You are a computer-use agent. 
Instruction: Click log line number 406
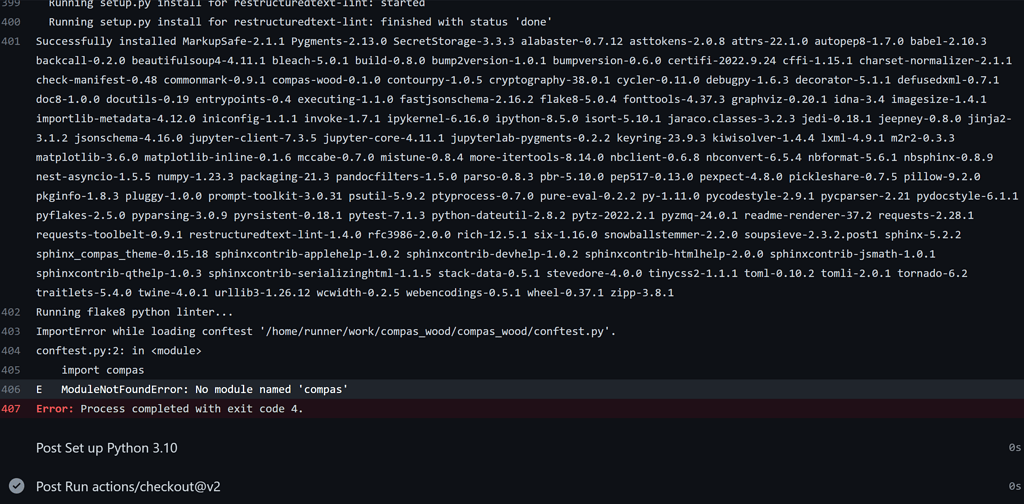tap(11, 389)
